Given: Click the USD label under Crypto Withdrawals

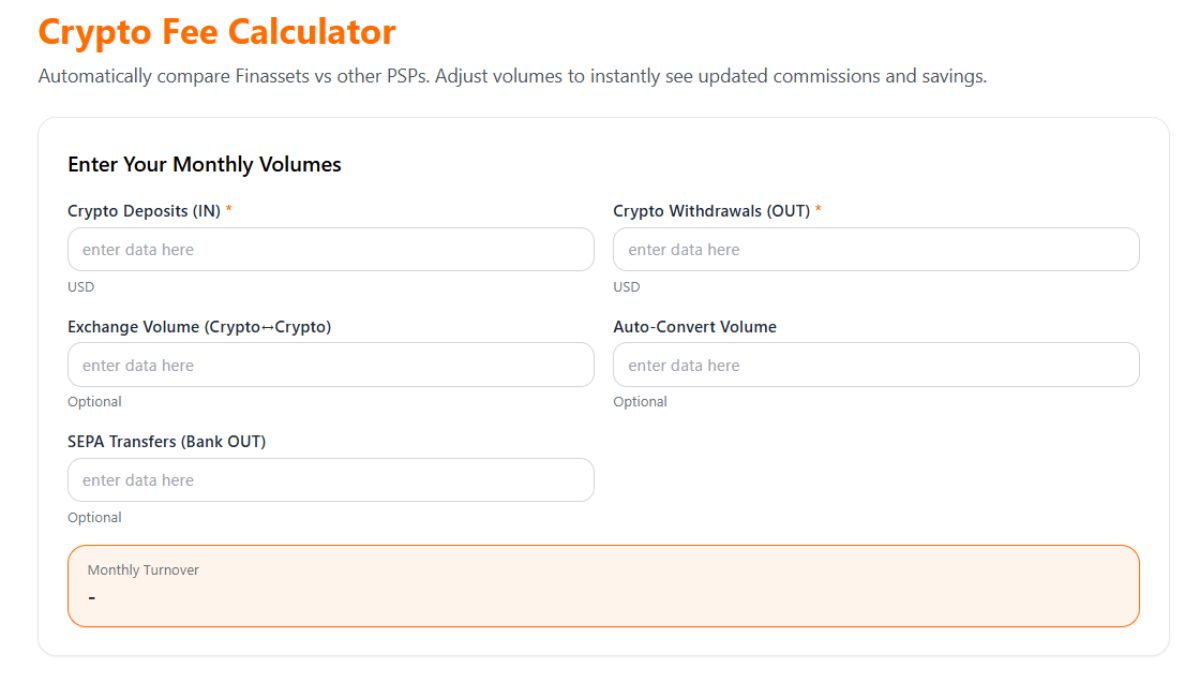Looking at the screenshot, I should point(626,287).
